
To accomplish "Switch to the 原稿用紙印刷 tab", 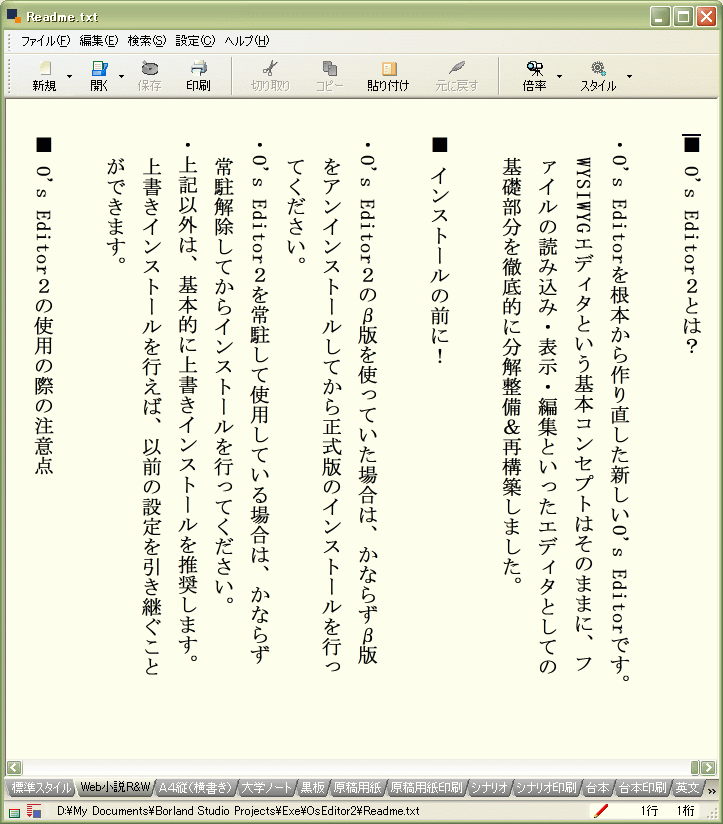I will coord(426,787).
